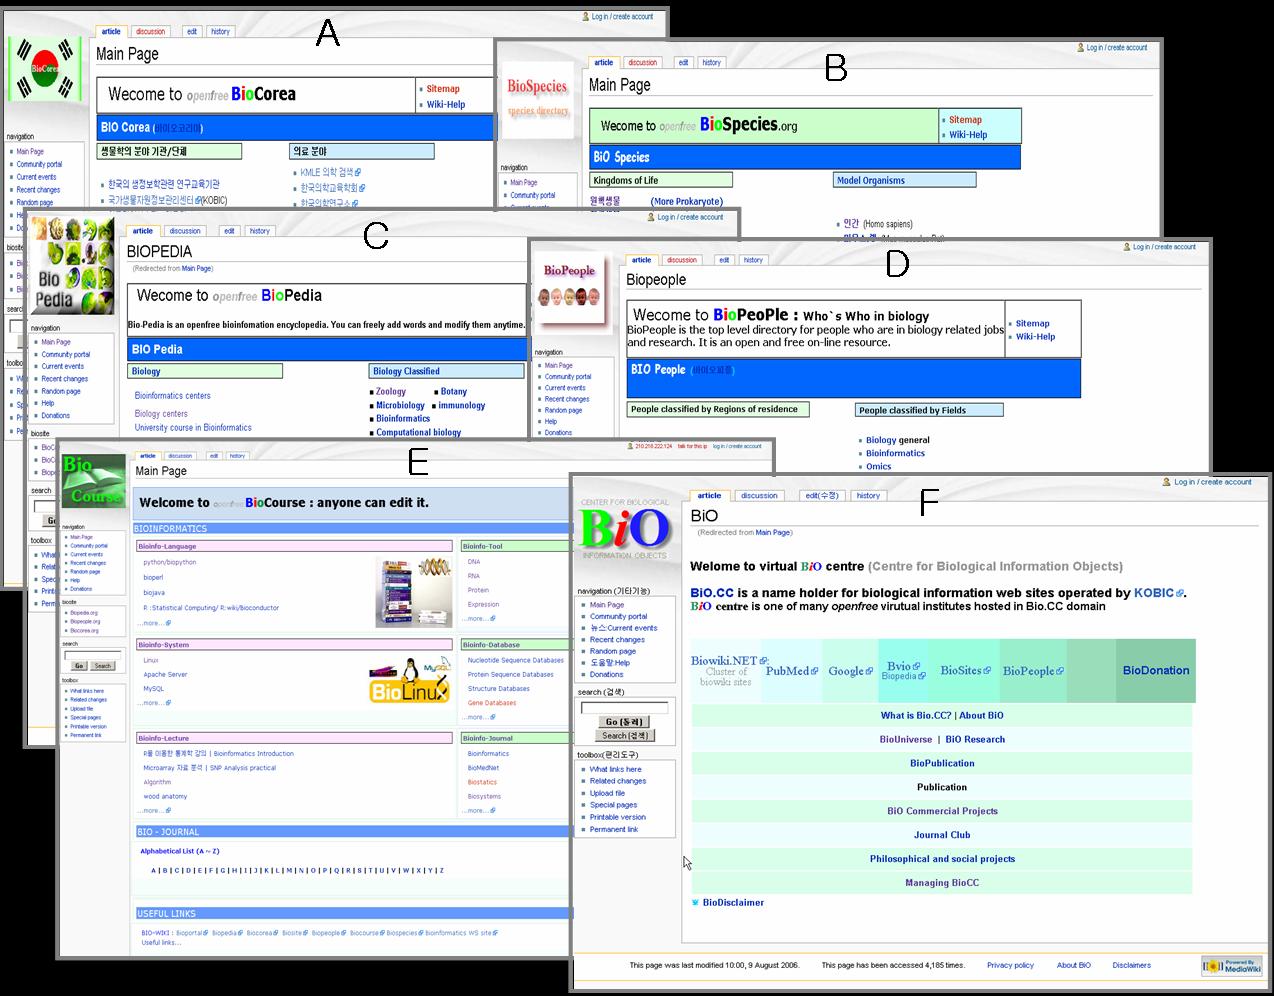Click external-link icon after PubMed
This screenshot has width=1274, height=996.
(x=814, y=671)
